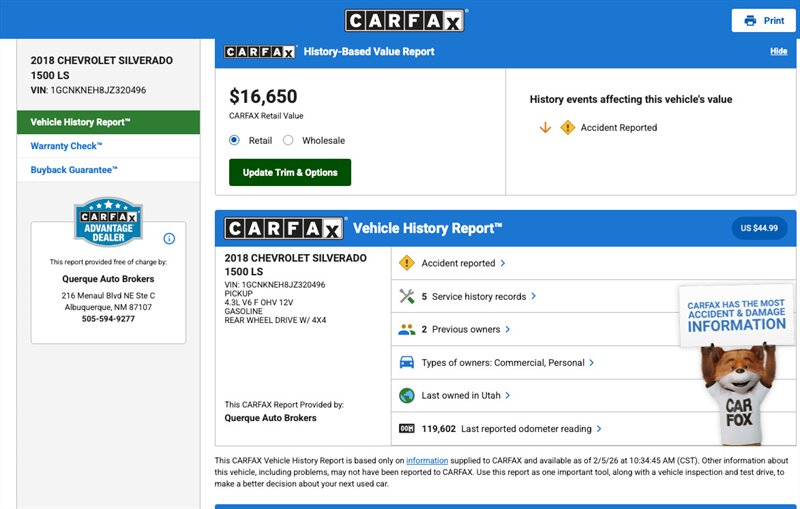Click the wrench service history icon
This screenshot has height=509, width=800.
pyautogui.click(x=406, y=296)
